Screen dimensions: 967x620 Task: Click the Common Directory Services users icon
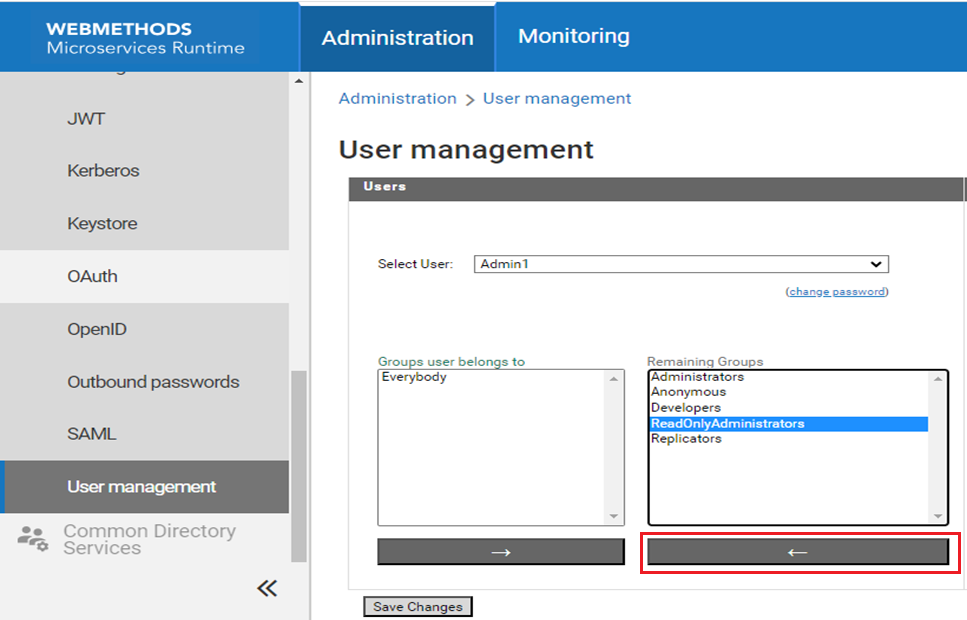coord(32,538)
